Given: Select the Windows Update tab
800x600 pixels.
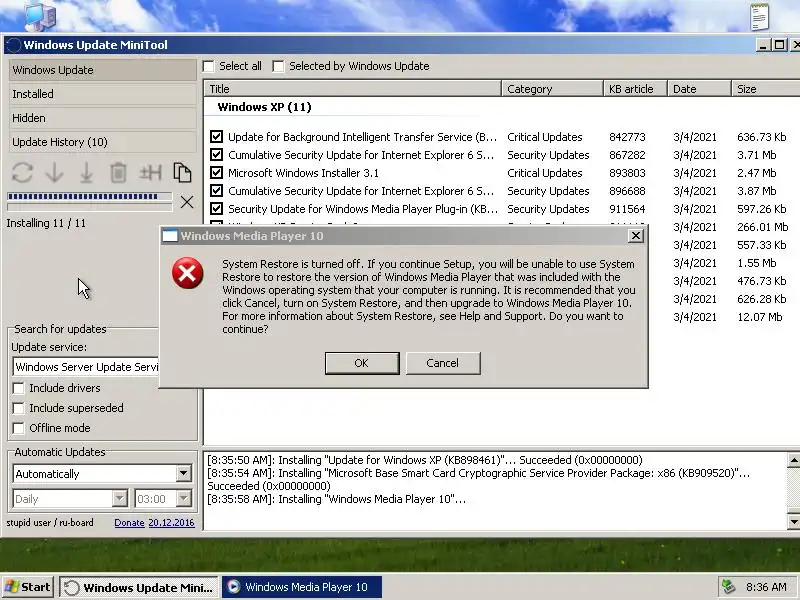Looking at the screenshot, I should tap(102, 70).
